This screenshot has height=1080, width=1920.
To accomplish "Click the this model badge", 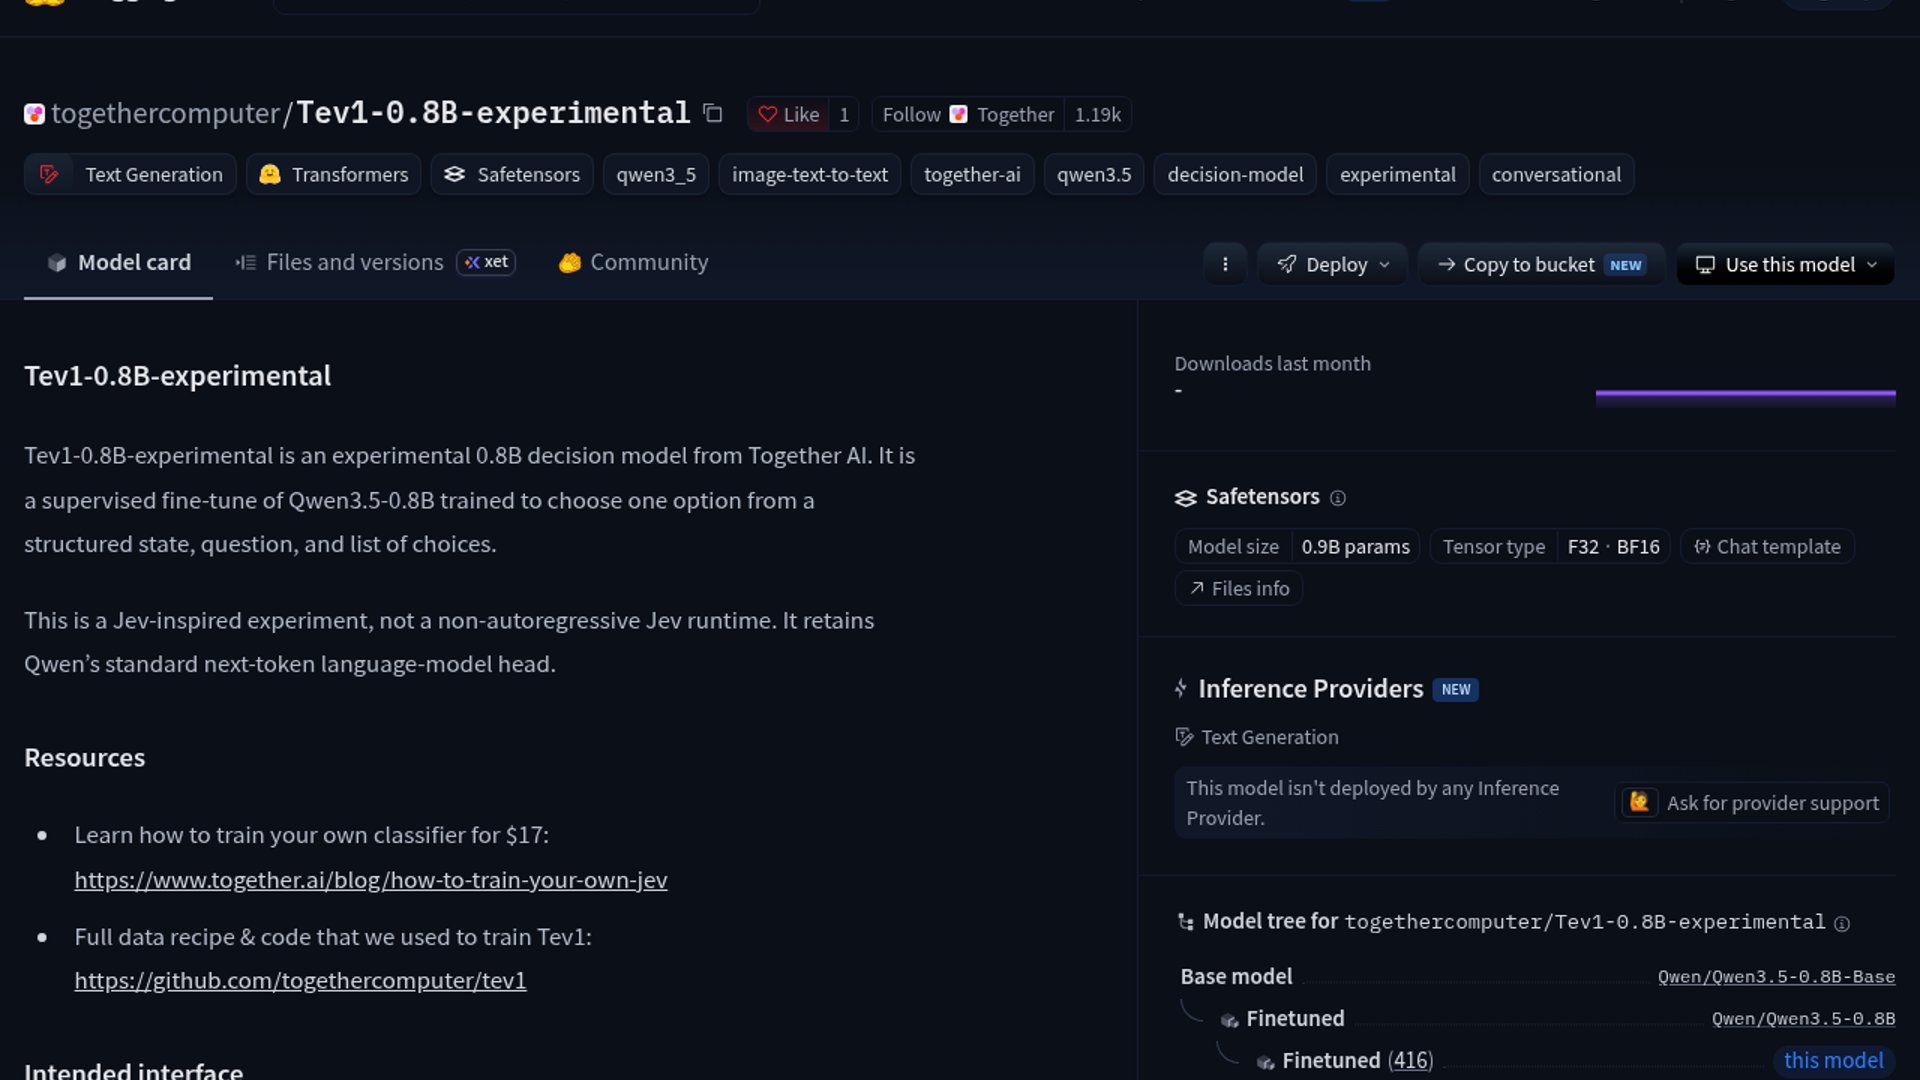I will (x=1834, y=1061).
